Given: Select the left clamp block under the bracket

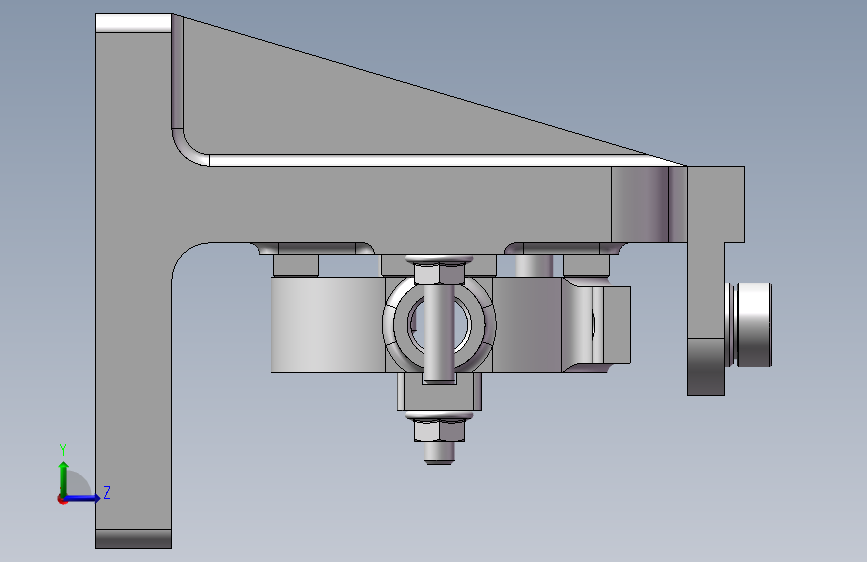Looking at the screenshot, I should click(x=327, y=325).
